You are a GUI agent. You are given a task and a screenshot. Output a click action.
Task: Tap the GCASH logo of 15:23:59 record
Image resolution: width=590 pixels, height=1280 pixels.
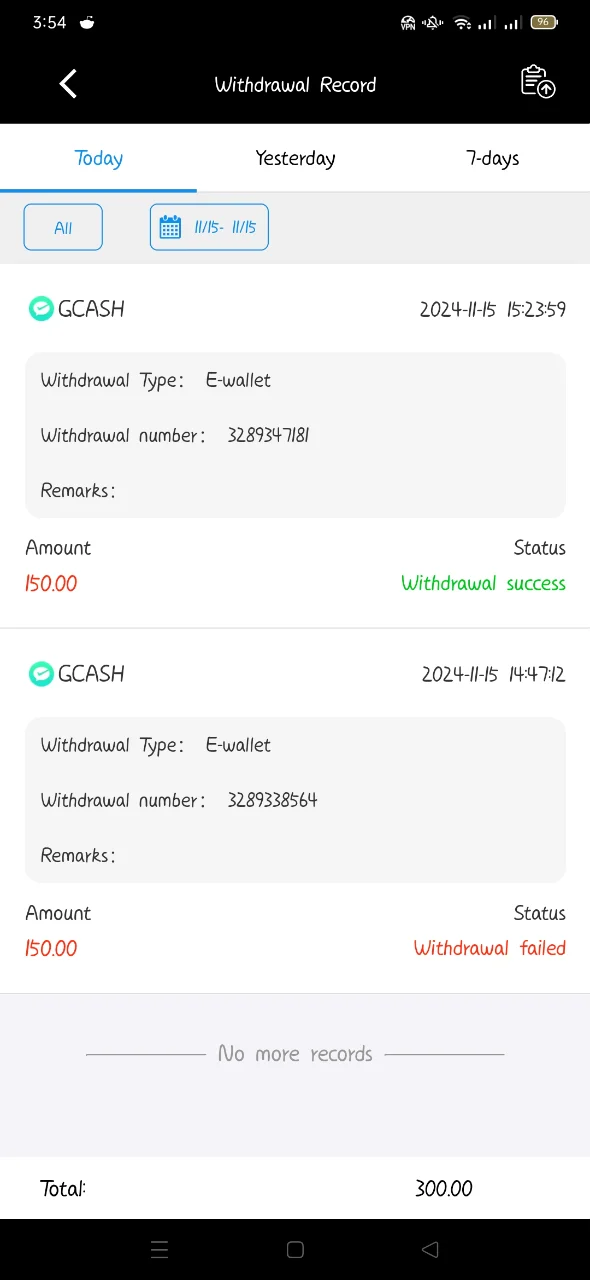(41, 309)
